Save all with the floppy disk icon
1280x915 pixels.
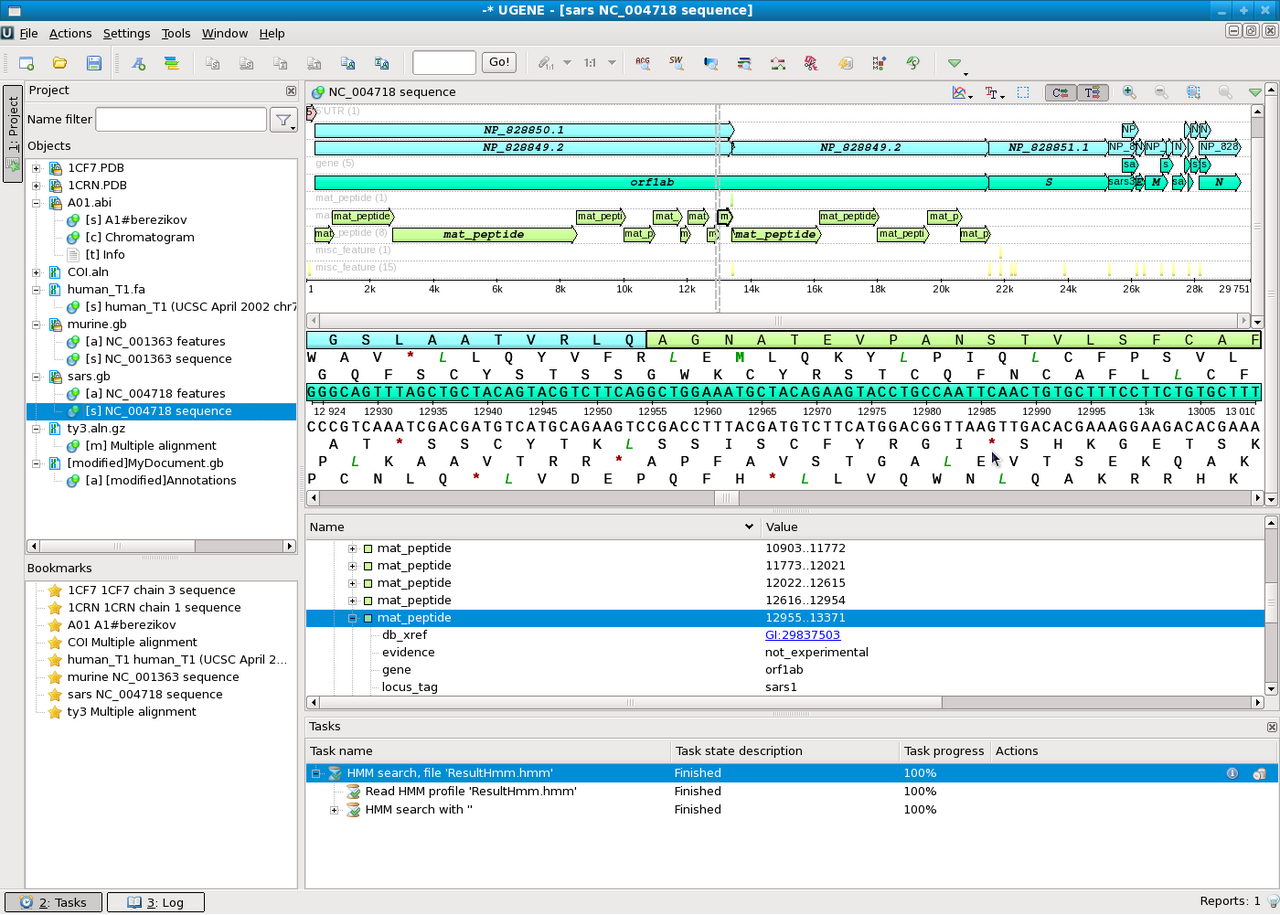click(x=94, y=63)
